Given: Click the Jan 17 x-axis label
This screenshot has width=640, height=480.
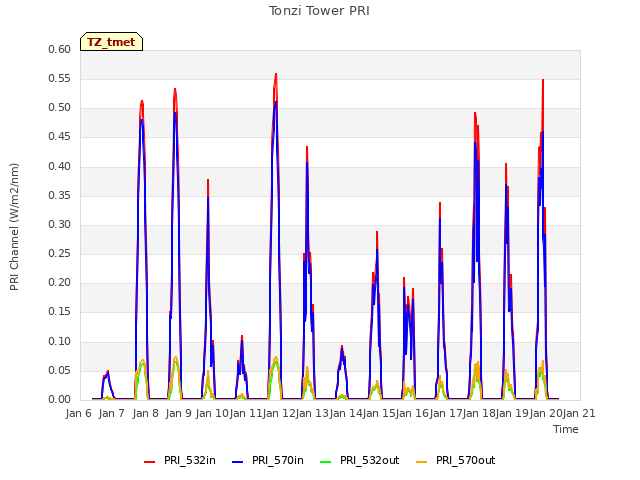Looking at the screenshot, I should coord(446,413).
